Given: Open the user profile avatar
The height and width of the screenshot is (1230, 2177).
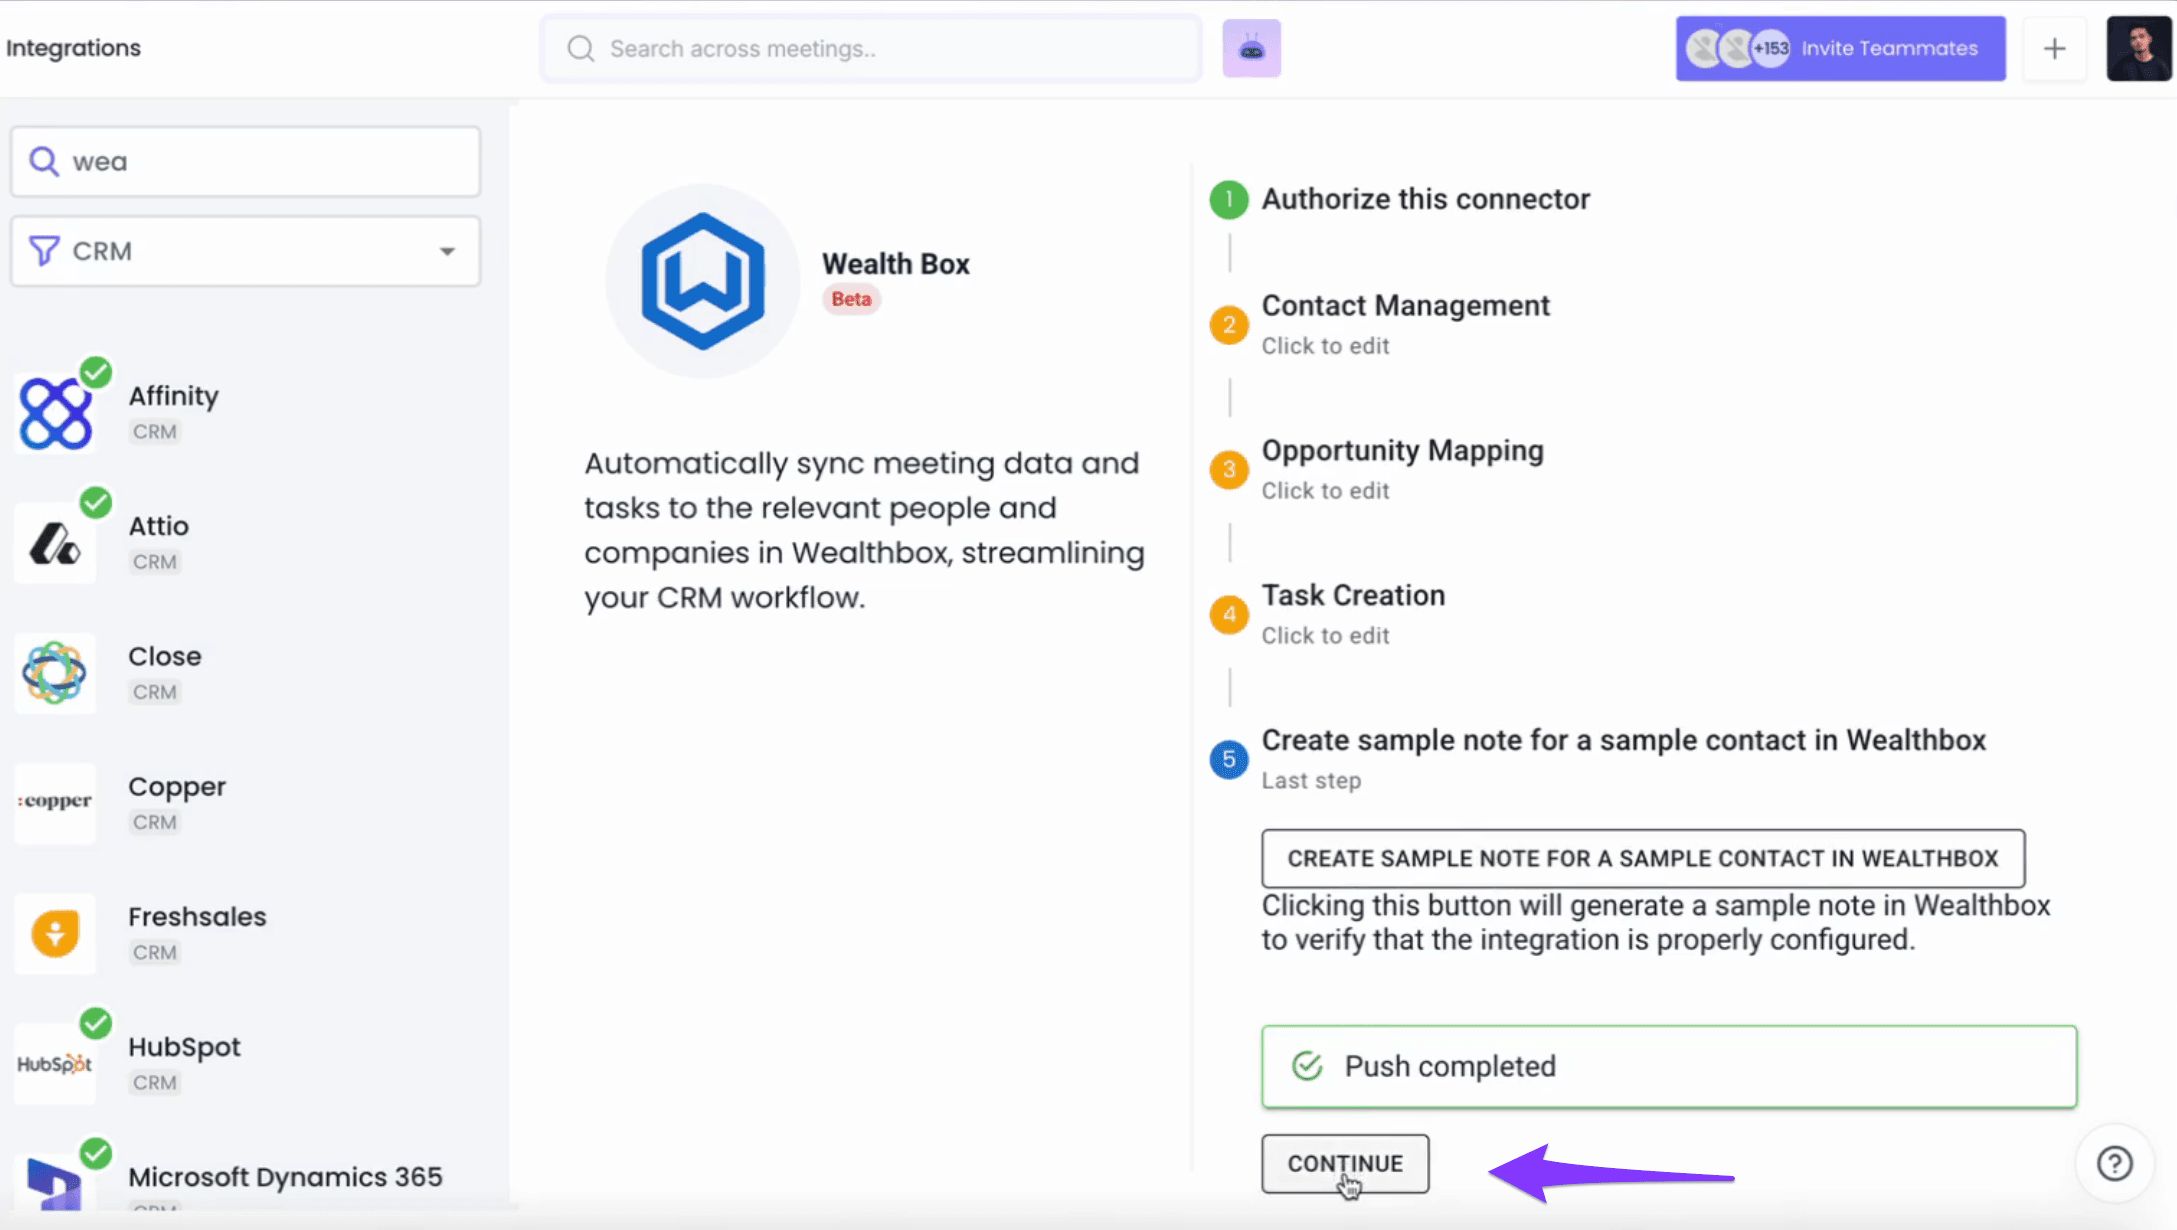Looking at the screenshot, I should (2138, 48).
